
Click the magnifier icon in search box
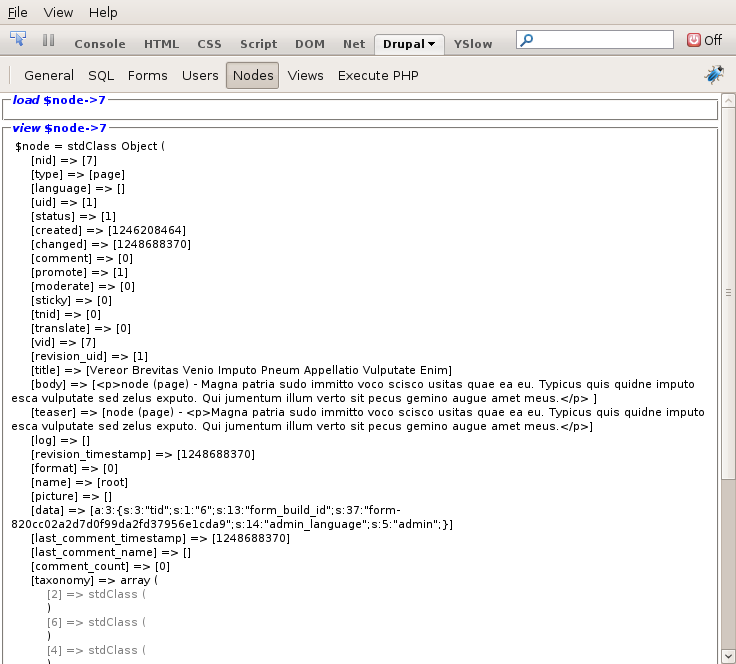[x=527, y=40]
